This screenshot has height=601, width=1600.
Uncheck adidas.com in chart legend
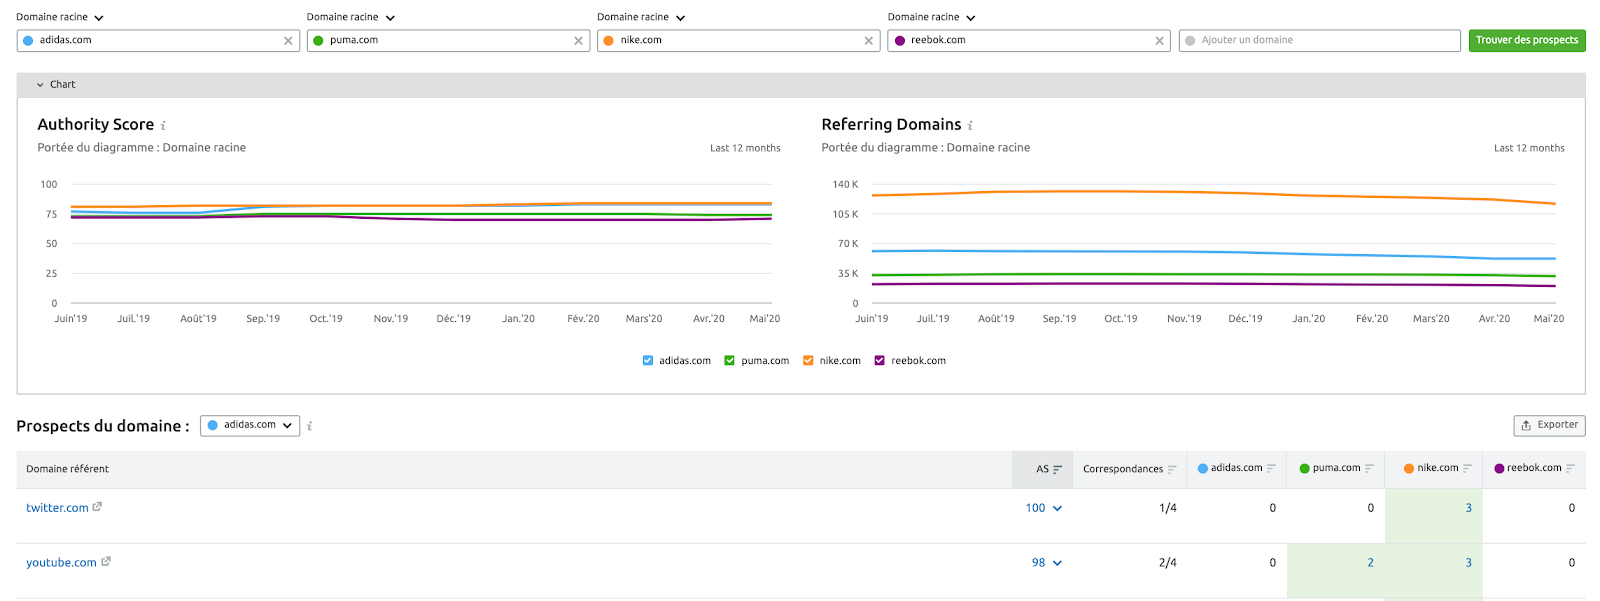coord(648,361)
